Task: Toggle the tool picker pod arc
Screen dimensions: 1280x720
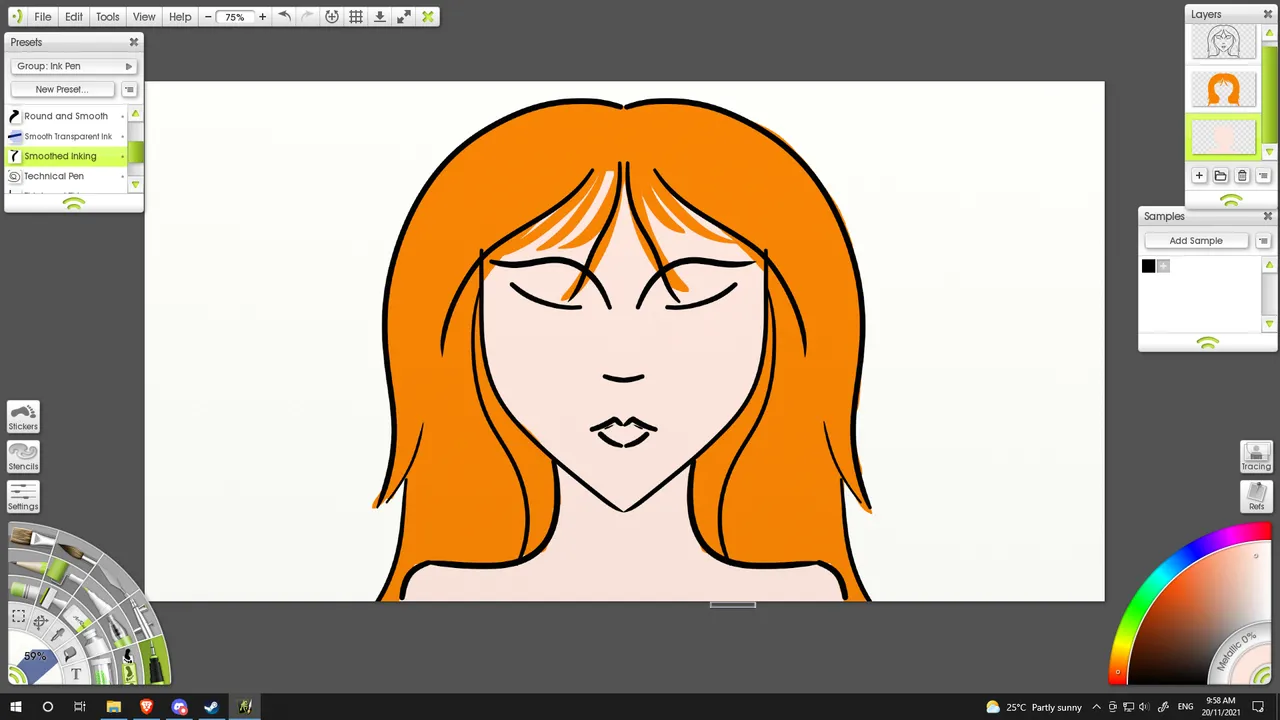Action: click(x=17, y=675)
